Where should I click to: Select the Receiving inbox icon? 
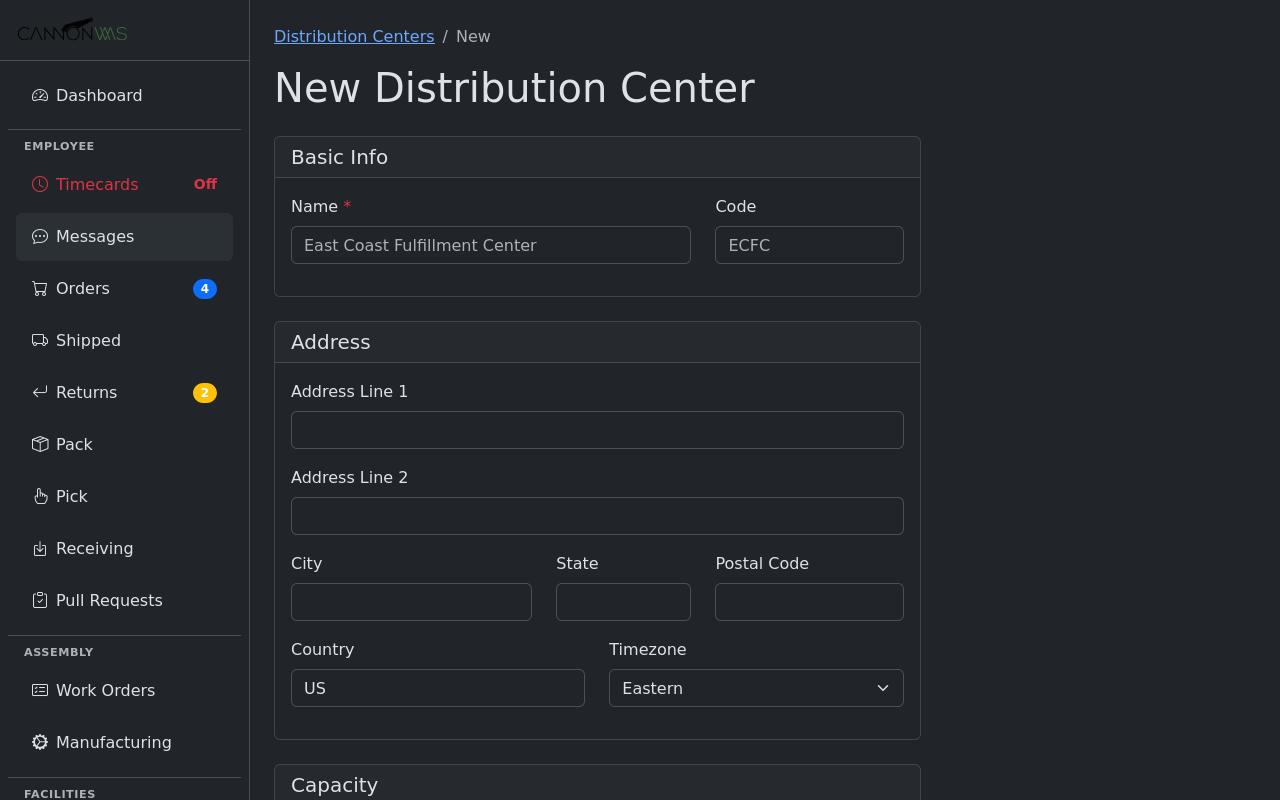39,548
